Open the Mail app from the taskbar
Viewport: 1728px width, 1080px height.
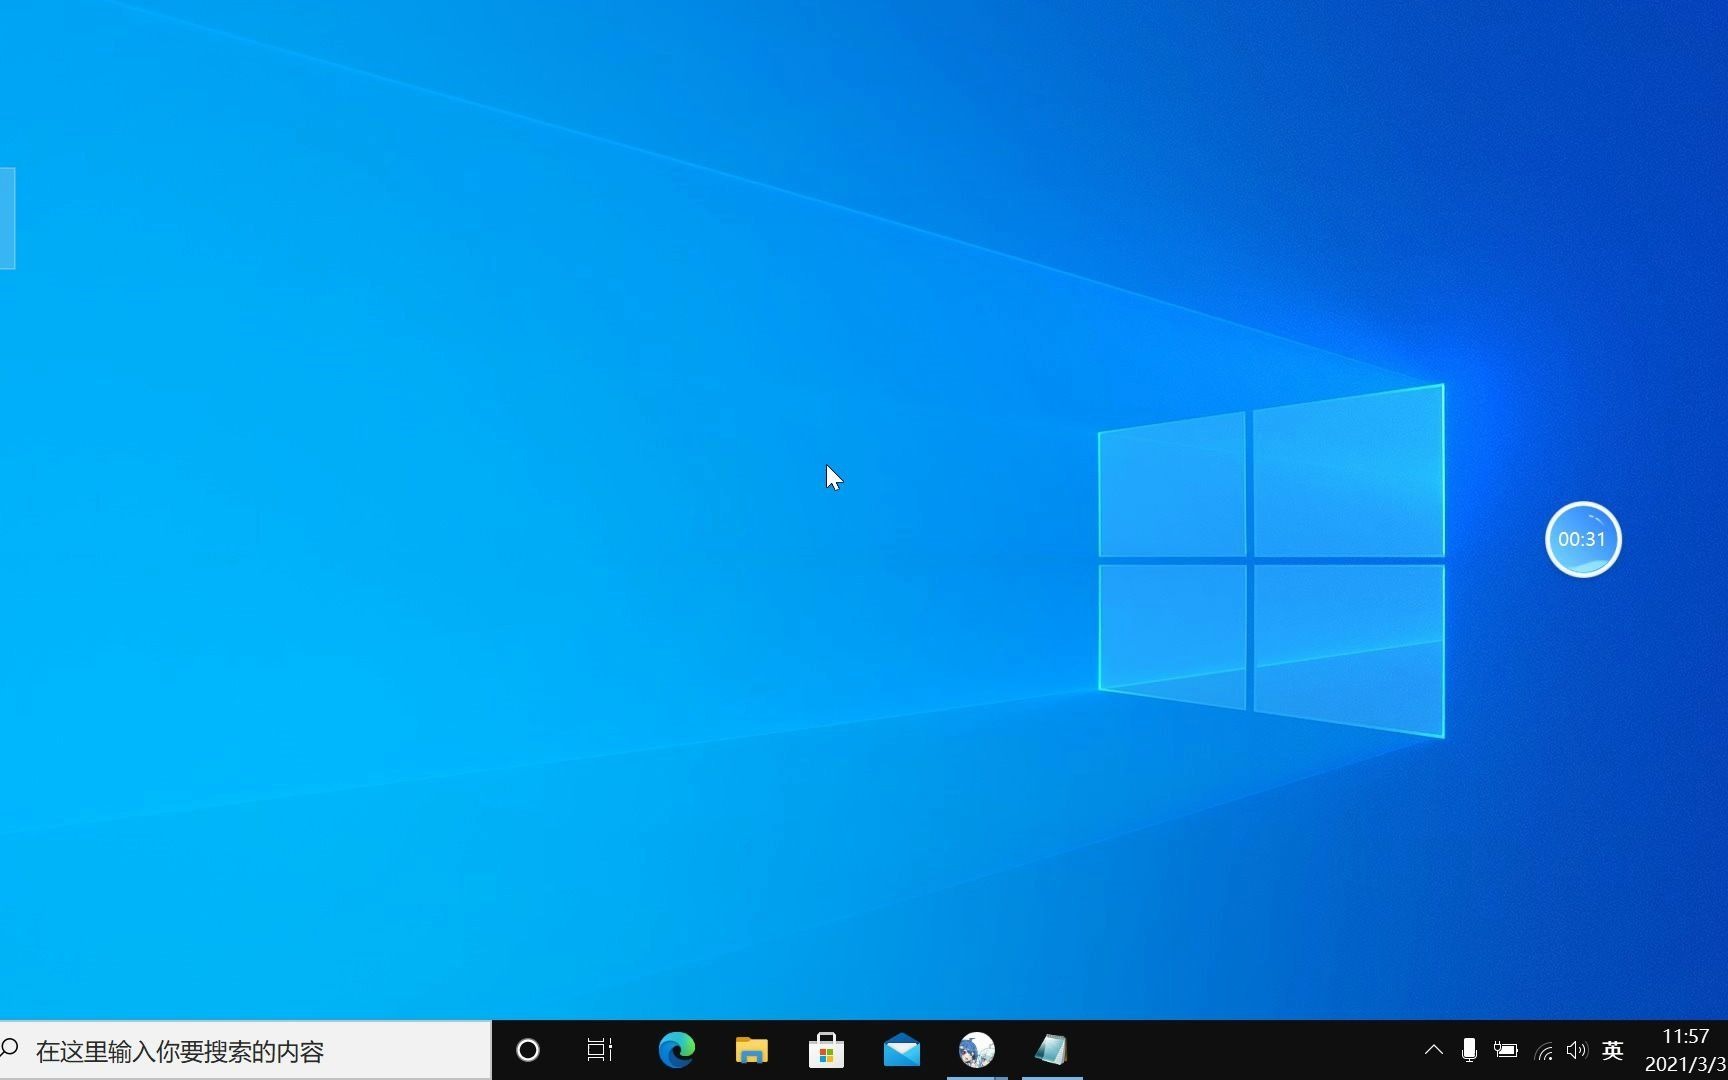(x=902, y=1050)
